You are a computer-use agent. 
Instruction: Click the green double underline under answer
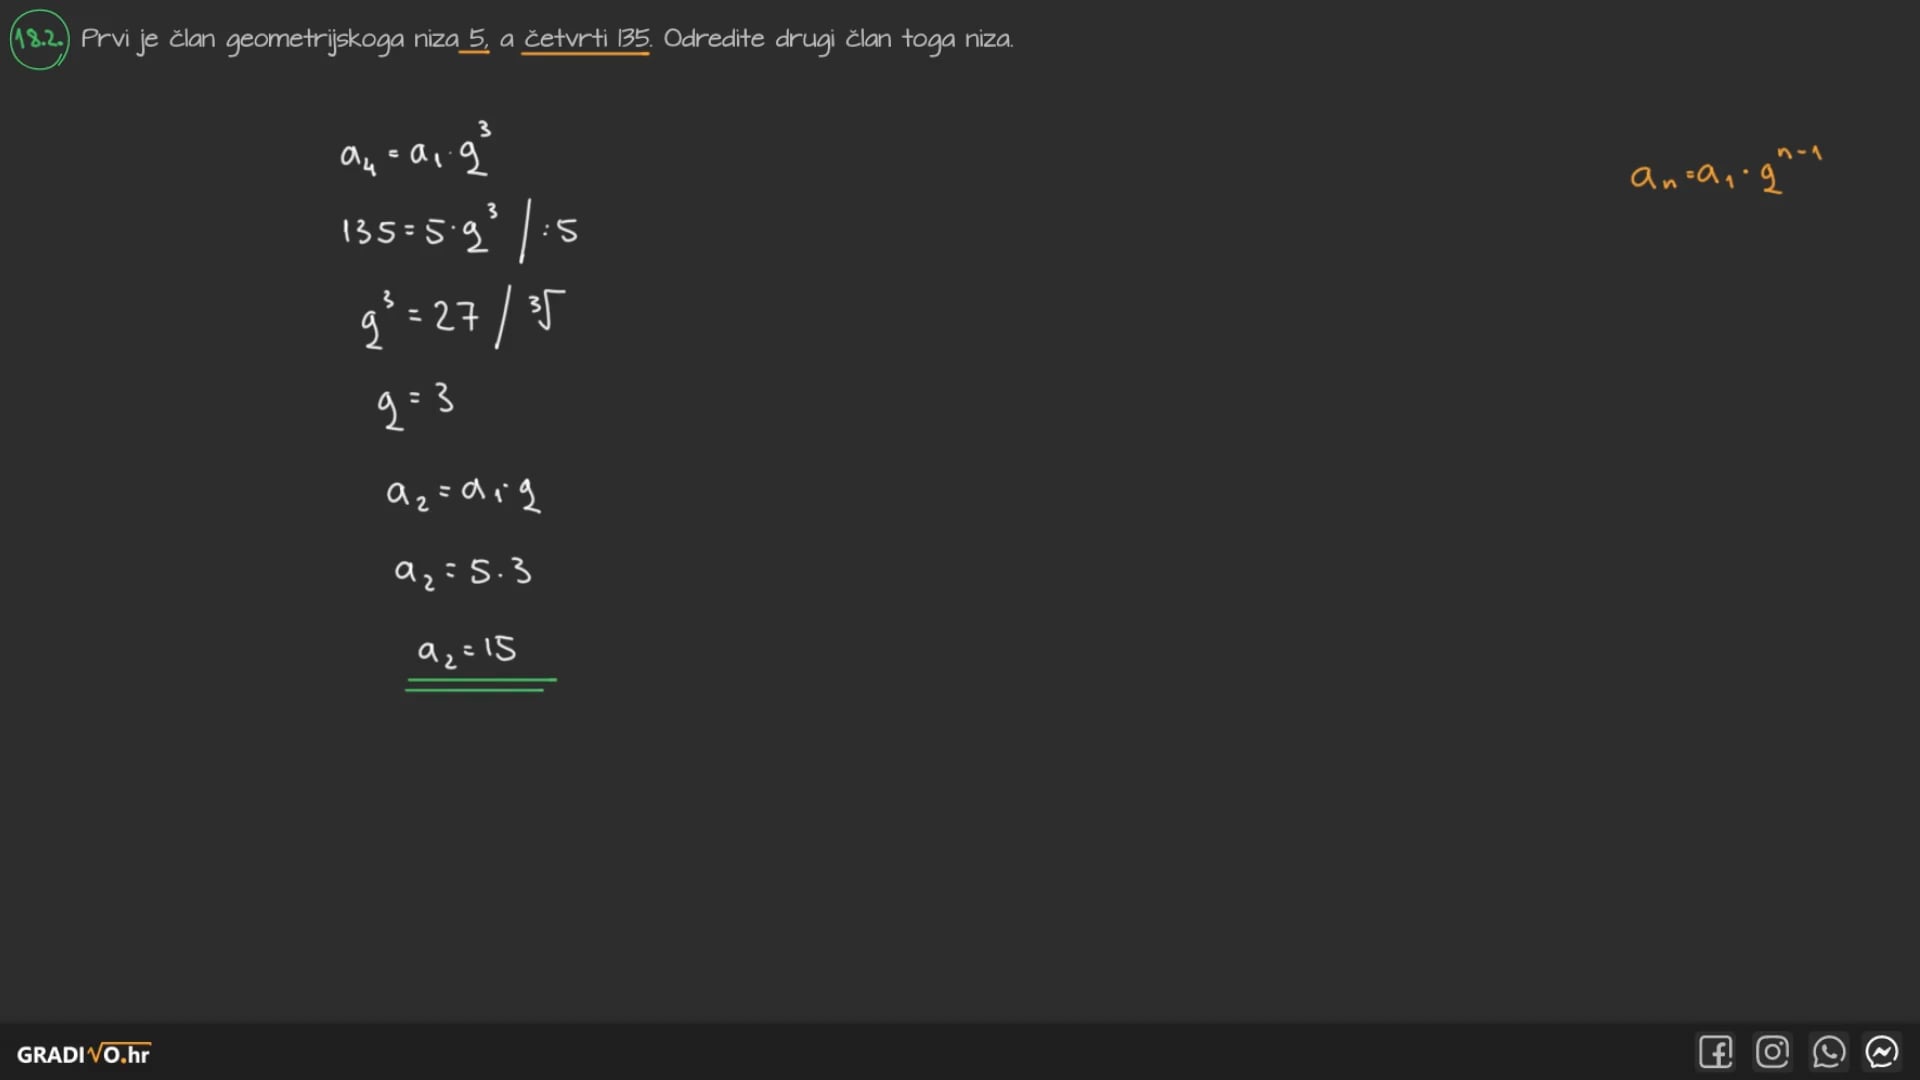coord(480,685)
